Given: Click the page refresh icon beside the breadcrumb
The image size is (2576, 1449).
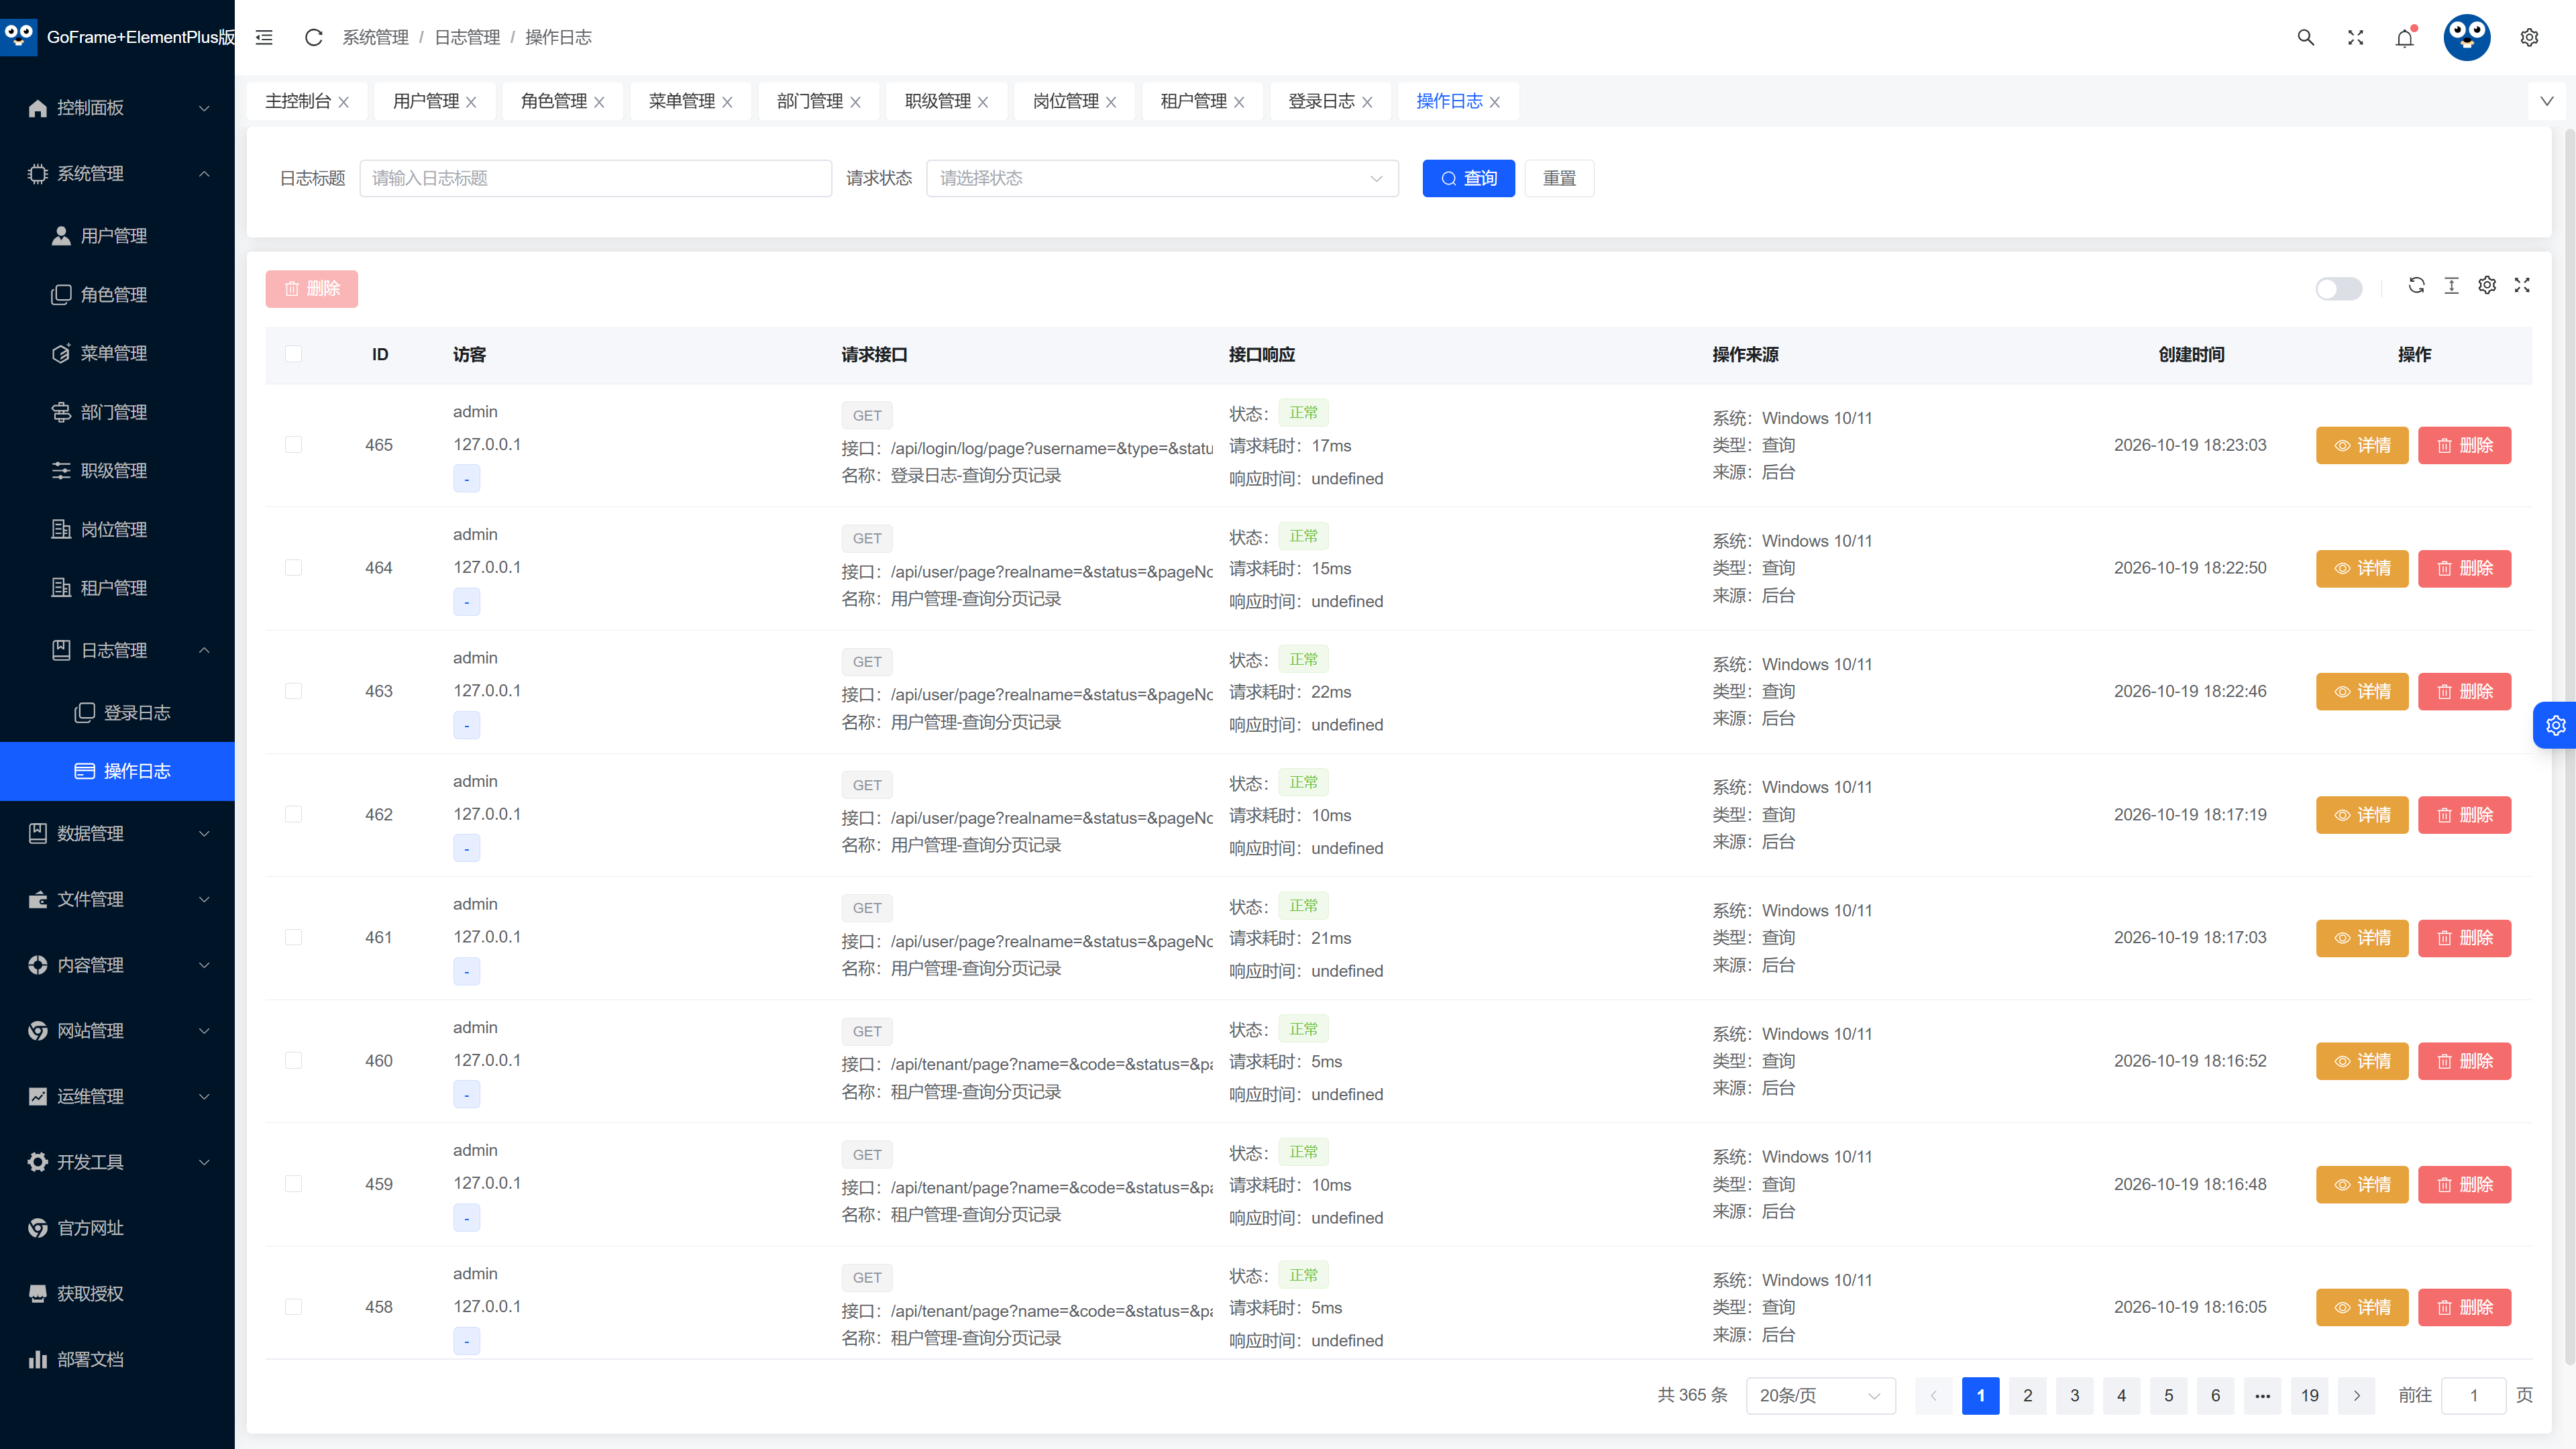Looking at the screenshot, I should point(313,37).
